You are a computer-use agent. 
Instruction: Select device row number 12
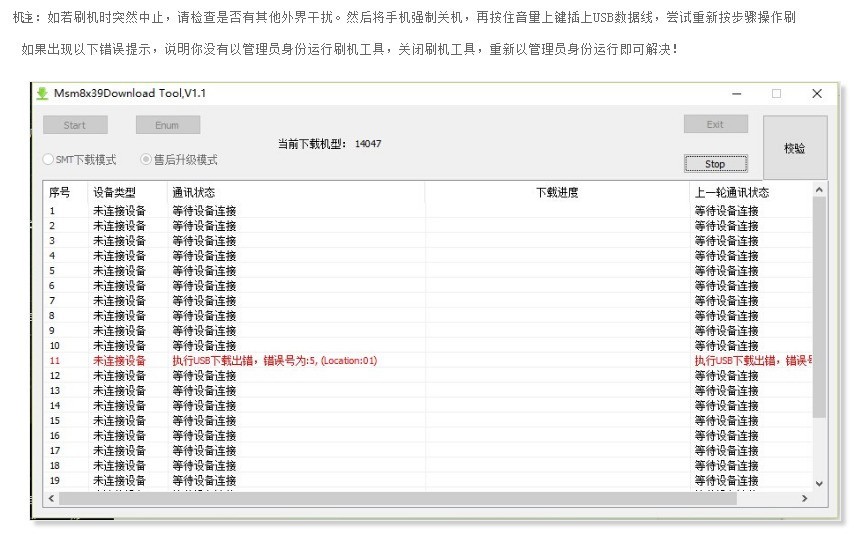(428, 375)
